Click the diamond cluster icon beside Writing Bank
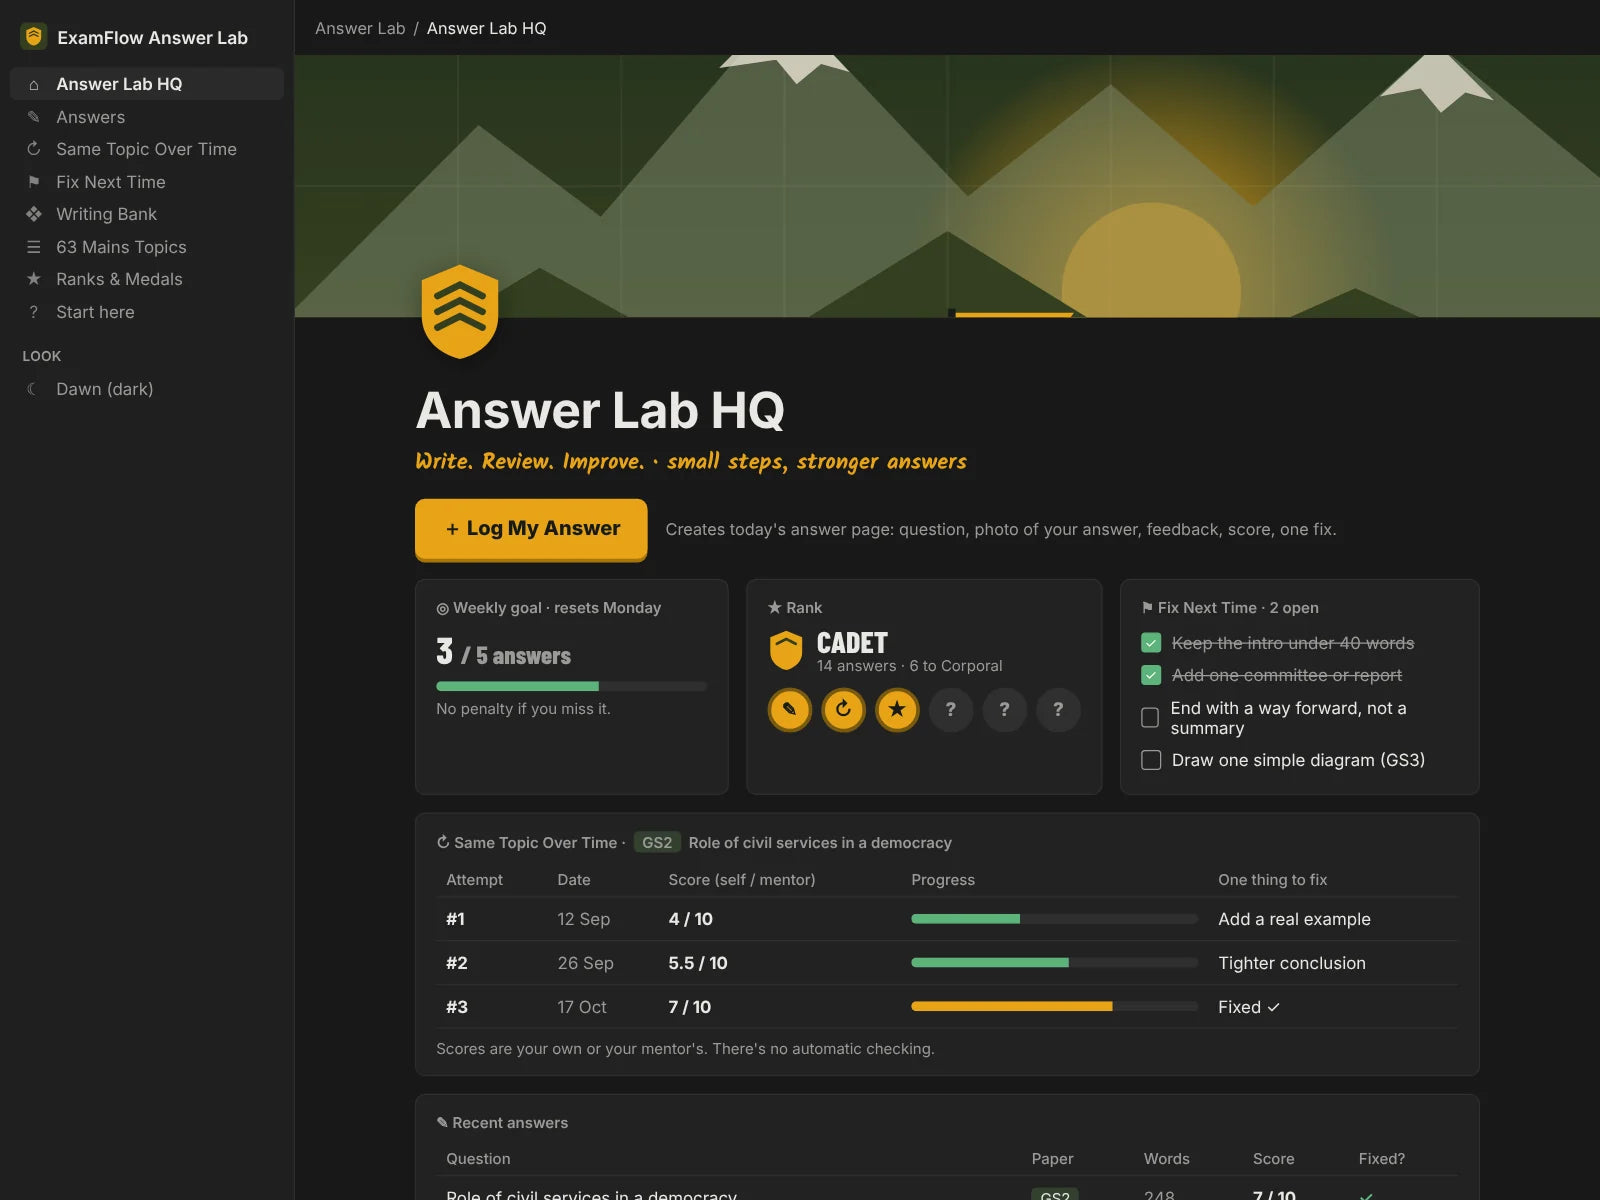Screen dimensions: 1600x1200 tap(34, 214)
